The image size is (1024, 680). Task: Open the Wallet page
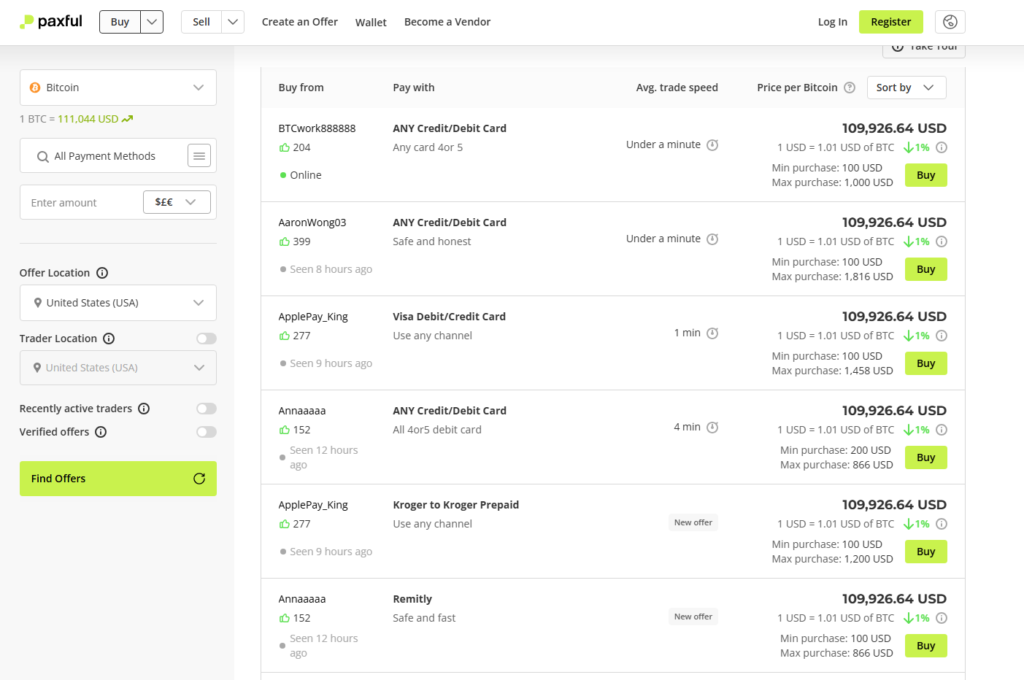click(371, 22)
